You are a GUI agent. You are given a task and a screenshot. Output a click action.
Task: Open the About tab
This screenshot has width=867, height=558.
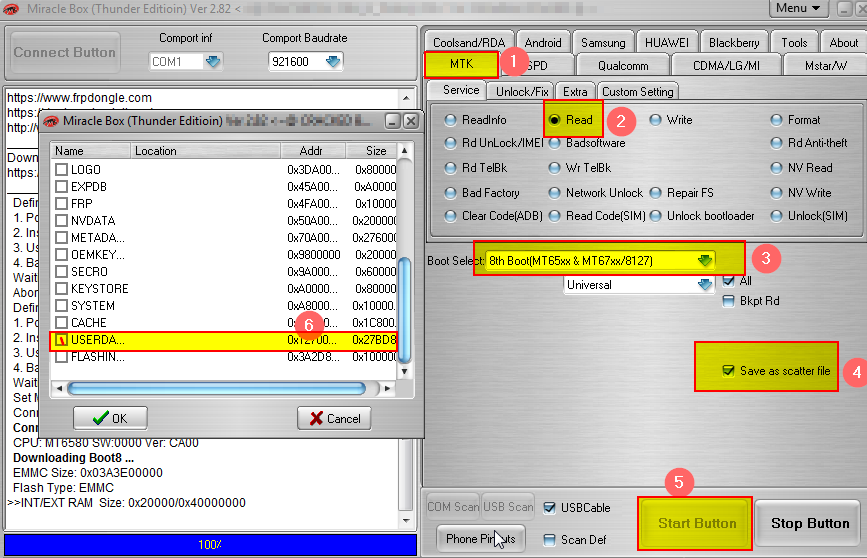click(x=843, y=43)
